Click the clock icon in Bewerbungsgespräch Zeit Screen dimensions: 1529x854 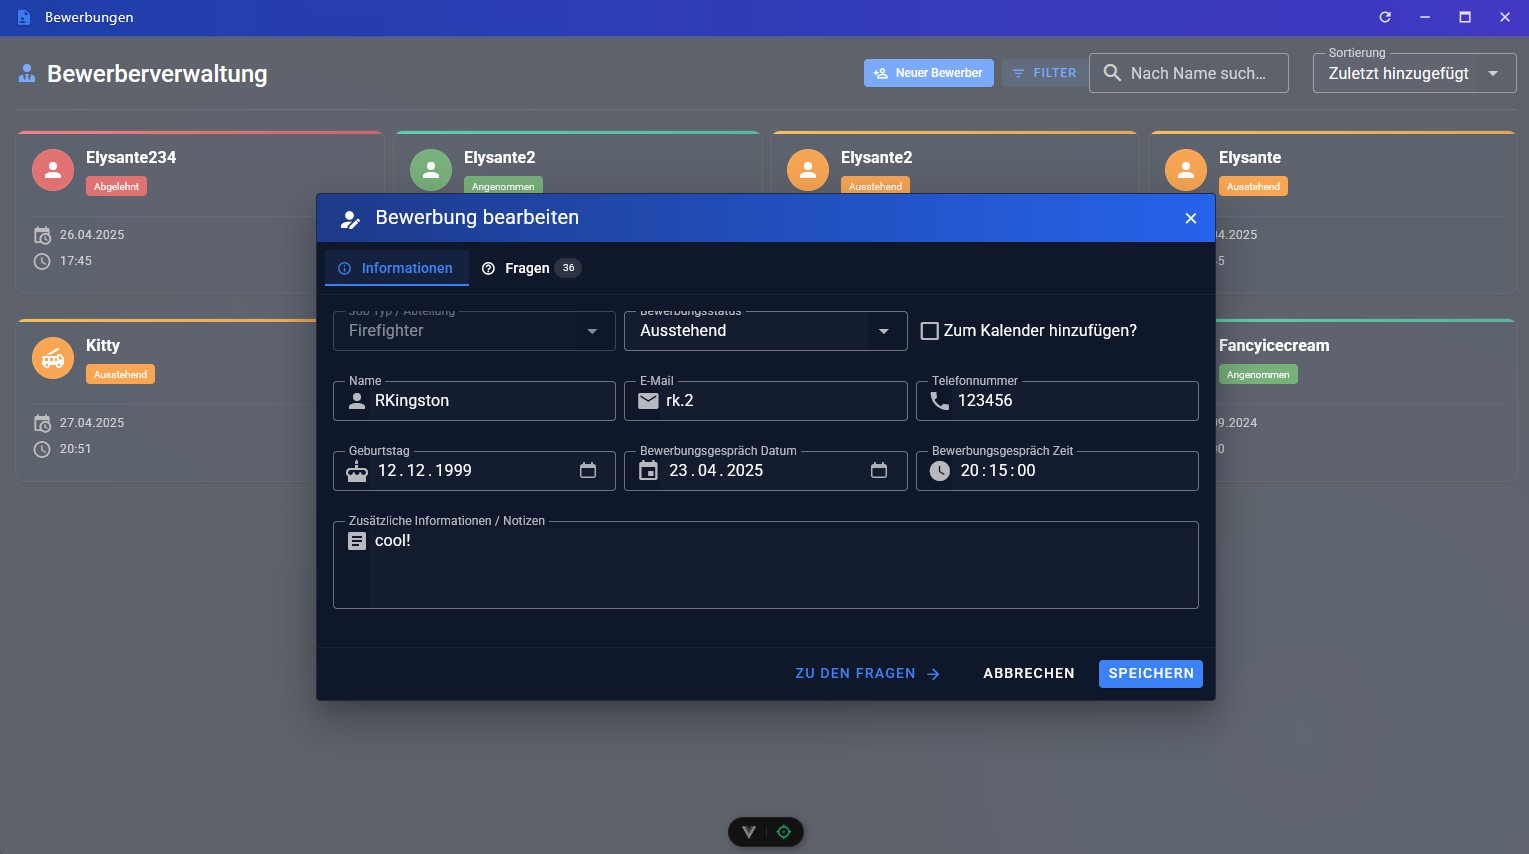click(x=940, y=471)
